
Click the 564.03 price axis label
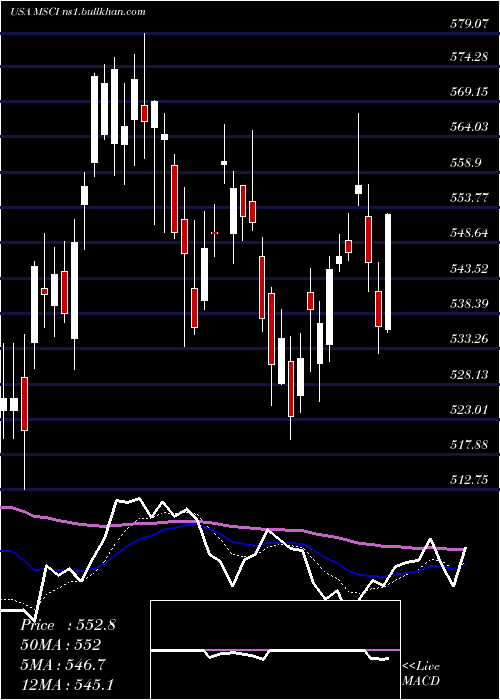(x=469, y=127)
